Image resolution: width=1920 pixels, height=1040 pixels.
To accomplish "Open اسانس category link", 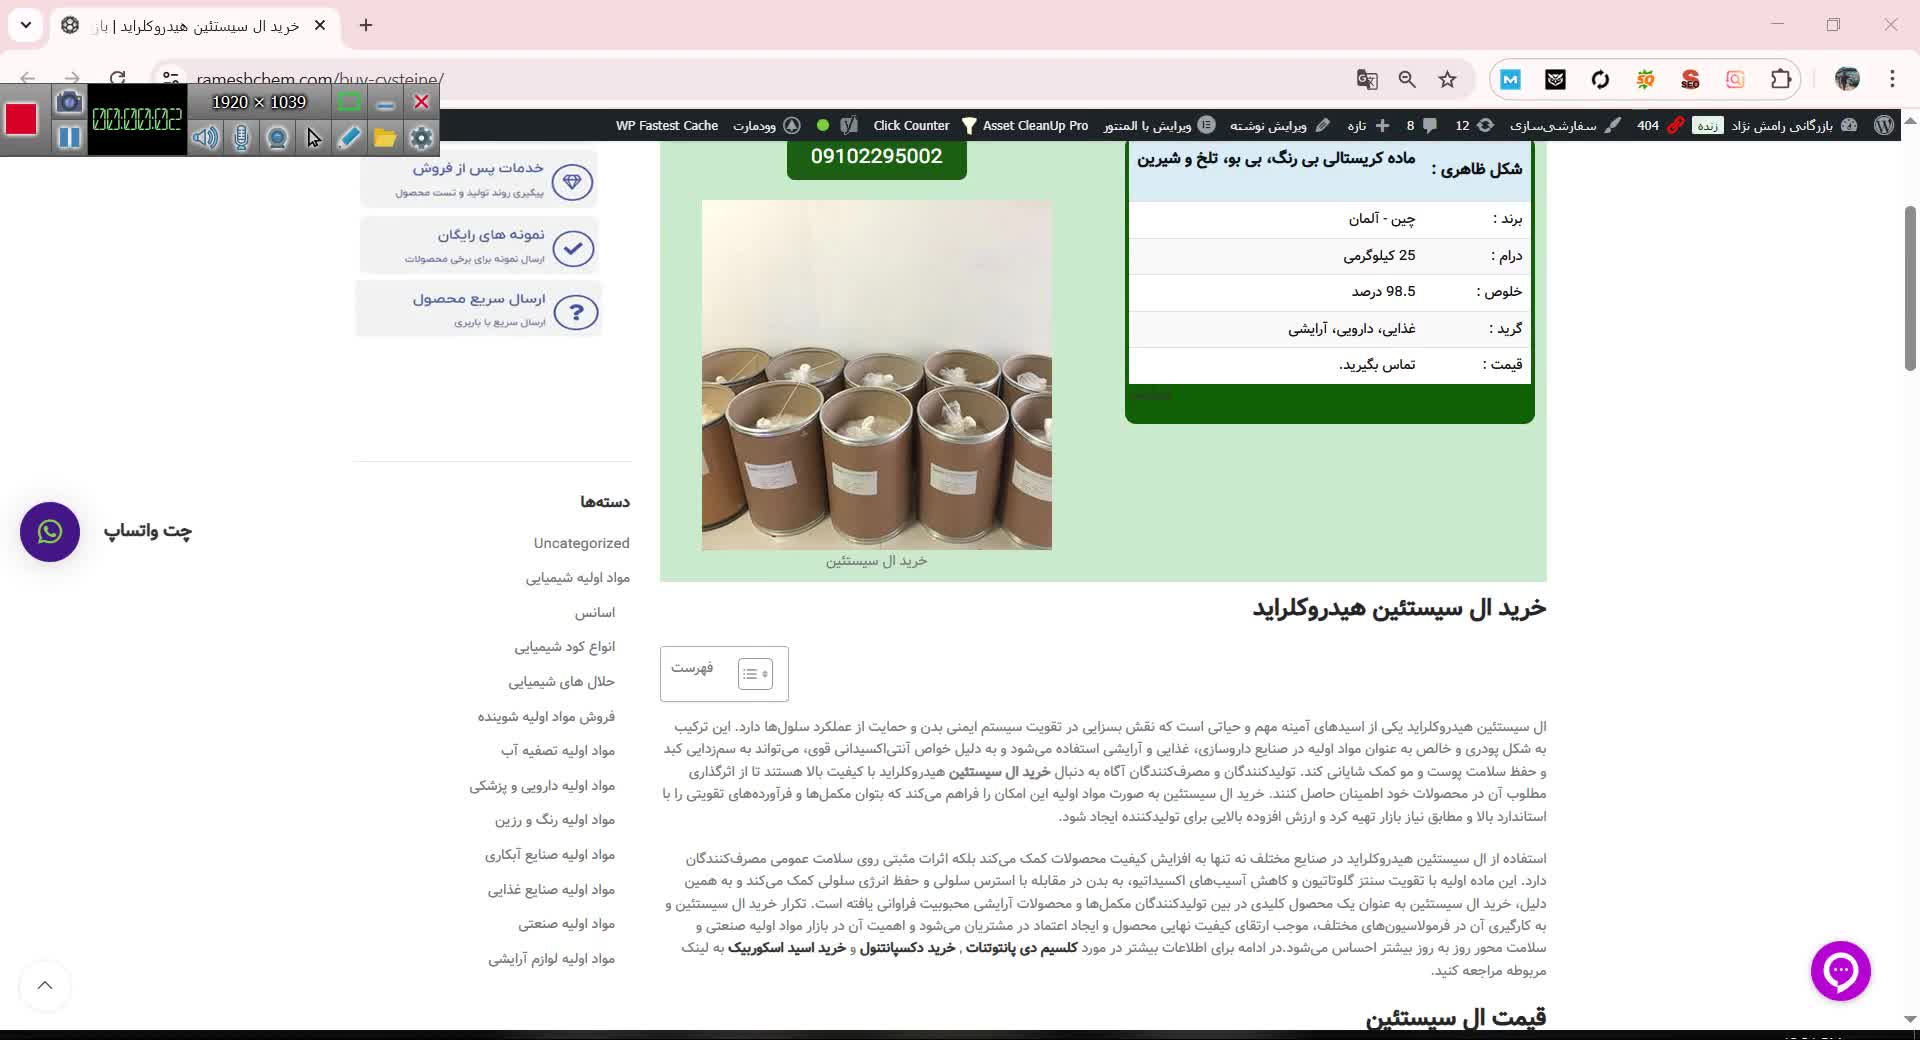I will (595, 613).
